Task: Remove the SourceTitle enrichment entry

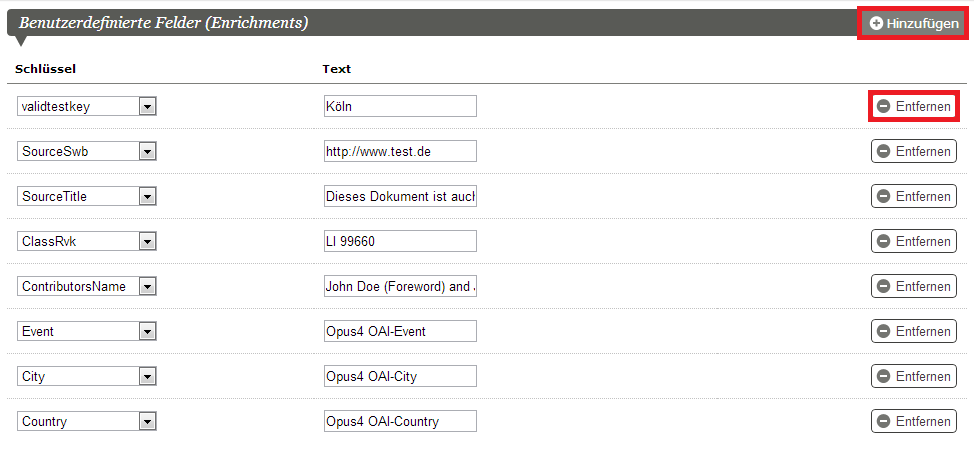Action: (x=914, y=196)
